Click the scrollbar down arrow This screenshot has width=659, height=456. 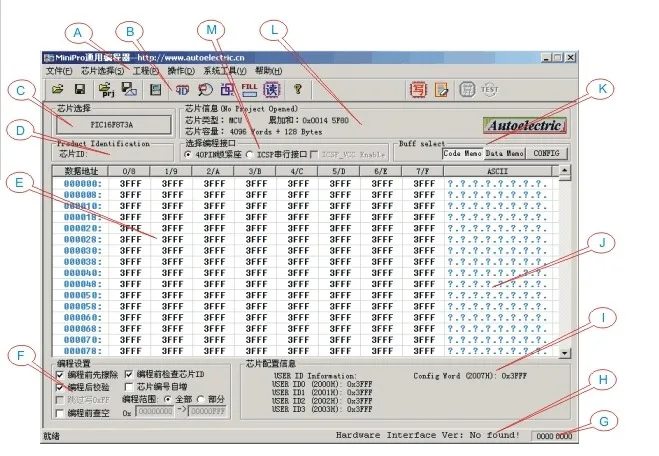tap(565, 353)
